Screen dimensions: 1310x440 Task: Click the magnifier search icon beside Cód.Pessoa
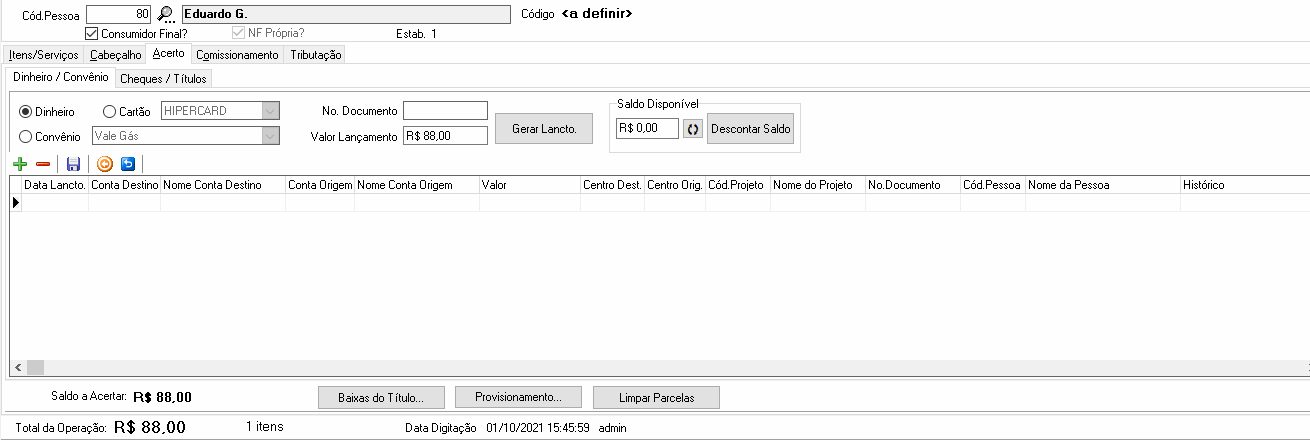pos(167,15)
